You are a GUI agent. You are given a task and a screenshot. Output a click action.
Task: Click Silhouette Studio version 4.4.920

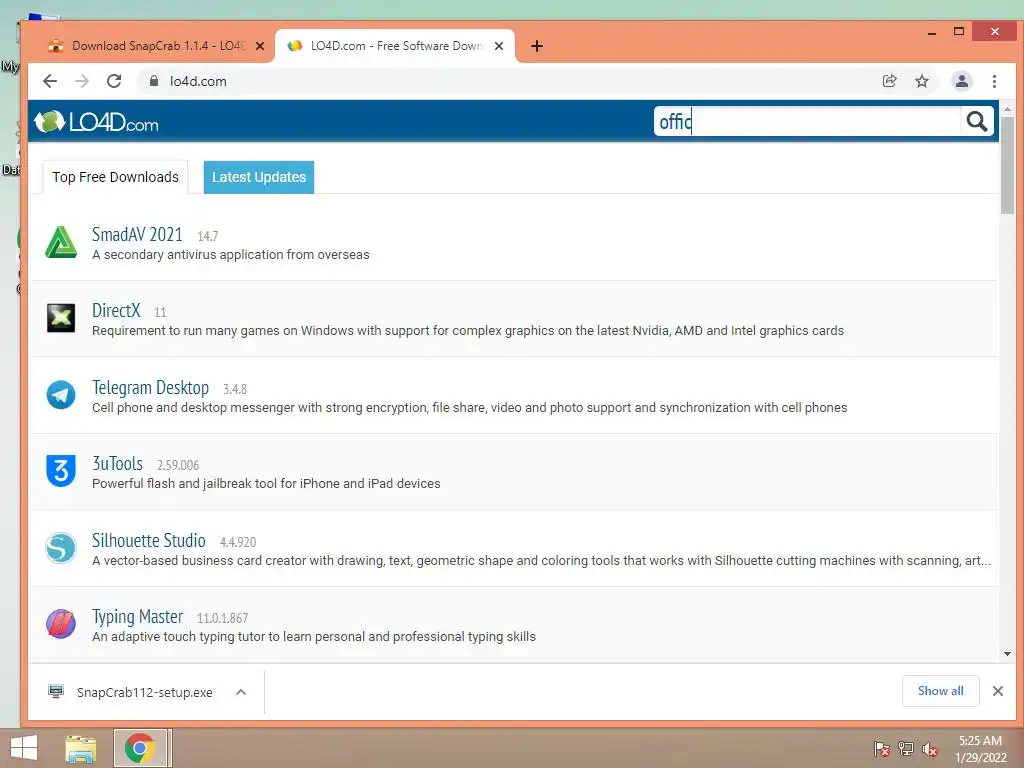(x=238, y=542)
